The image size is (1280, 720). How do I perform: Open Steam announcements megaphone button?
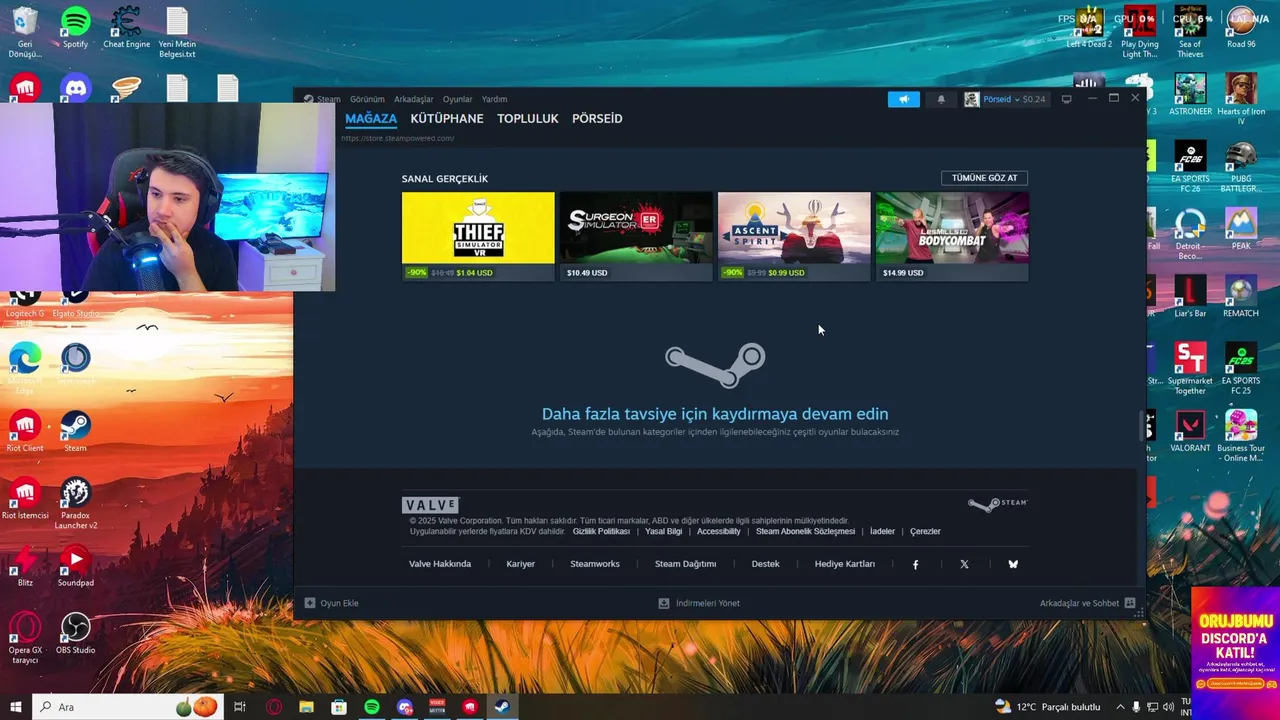[x=903, y=99]
